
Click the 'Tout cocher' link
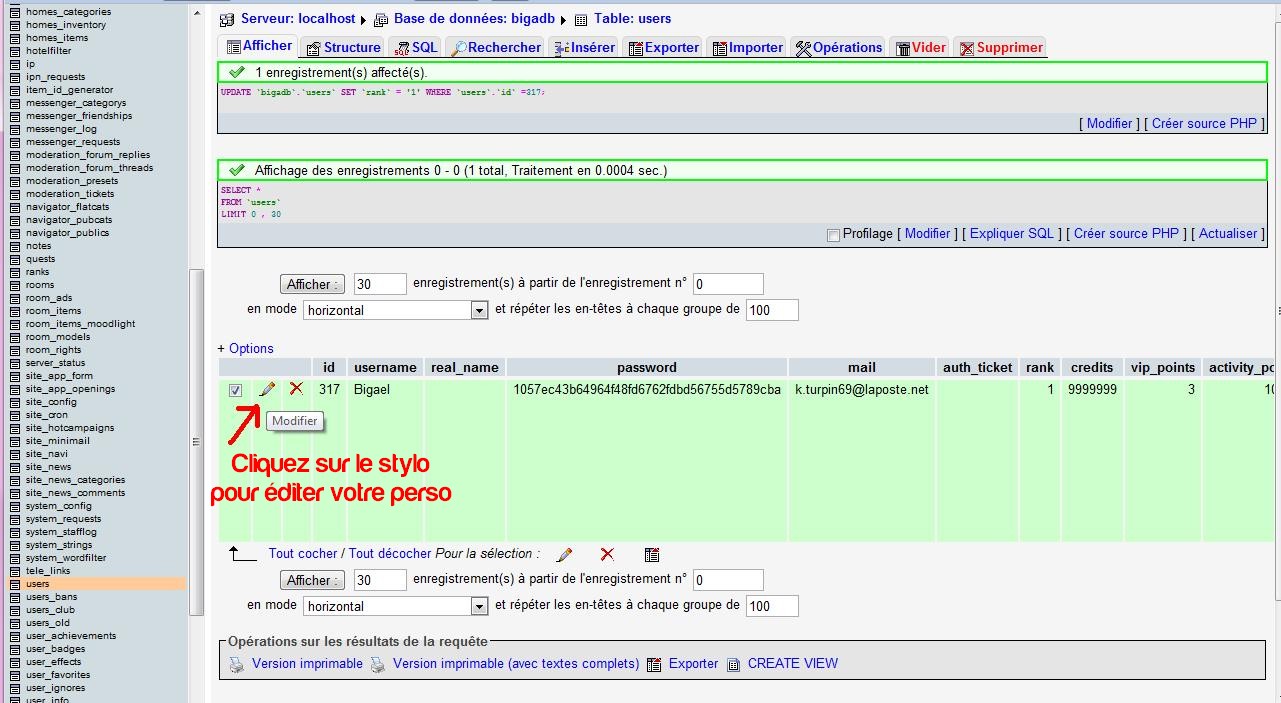[x=303, y=553]
